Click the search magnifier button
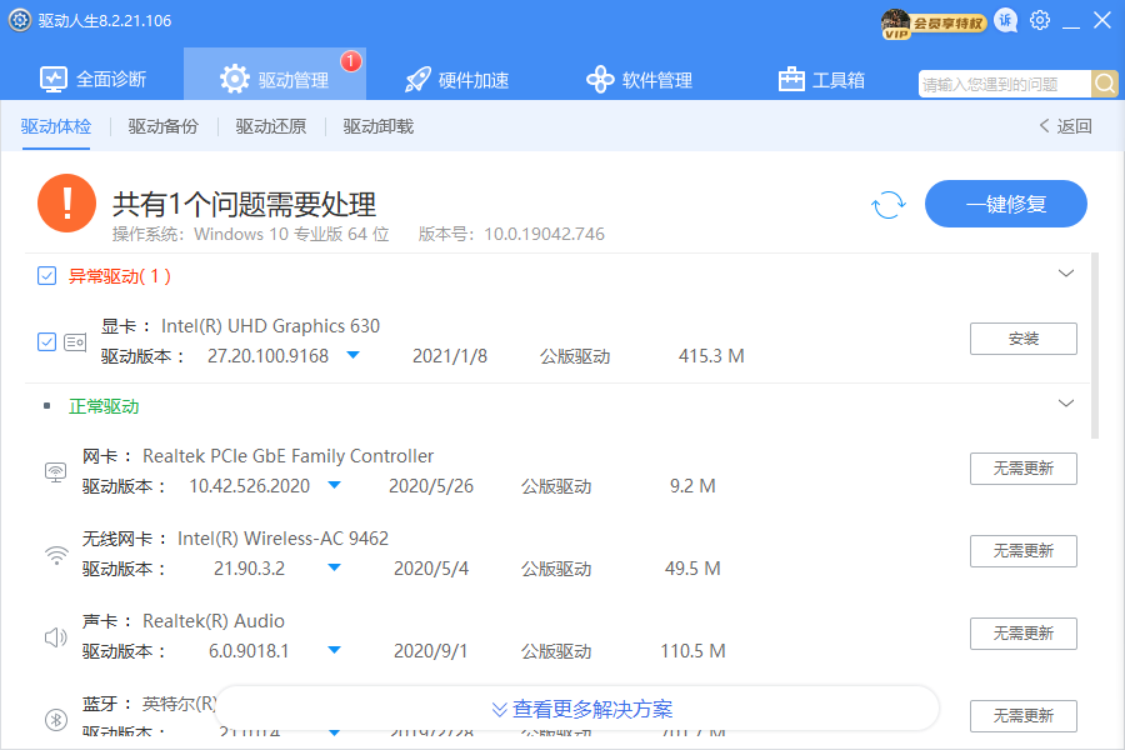This screenshot has height=750, width=1125. [x=1104, y=84]
